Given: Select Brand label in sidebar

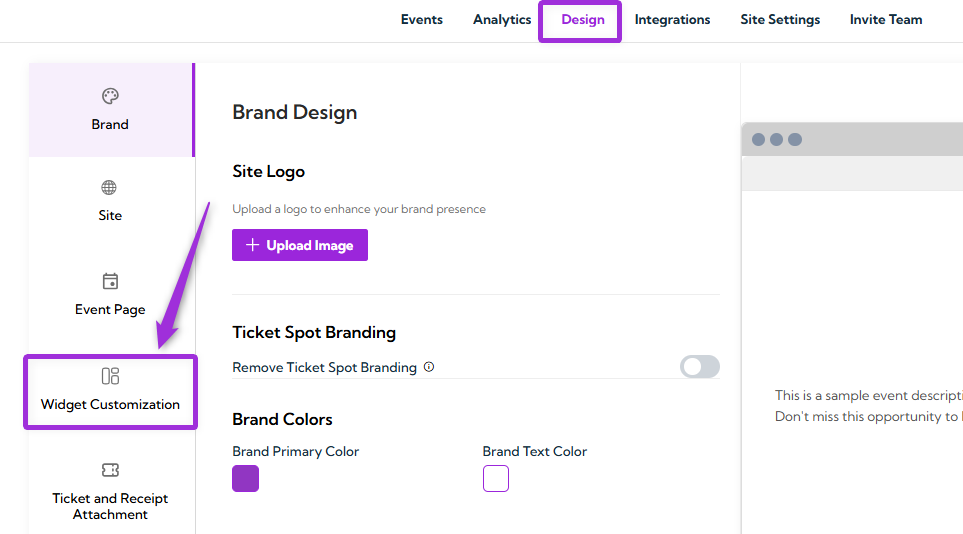Looking at the screenshot, I should (110, 124).
